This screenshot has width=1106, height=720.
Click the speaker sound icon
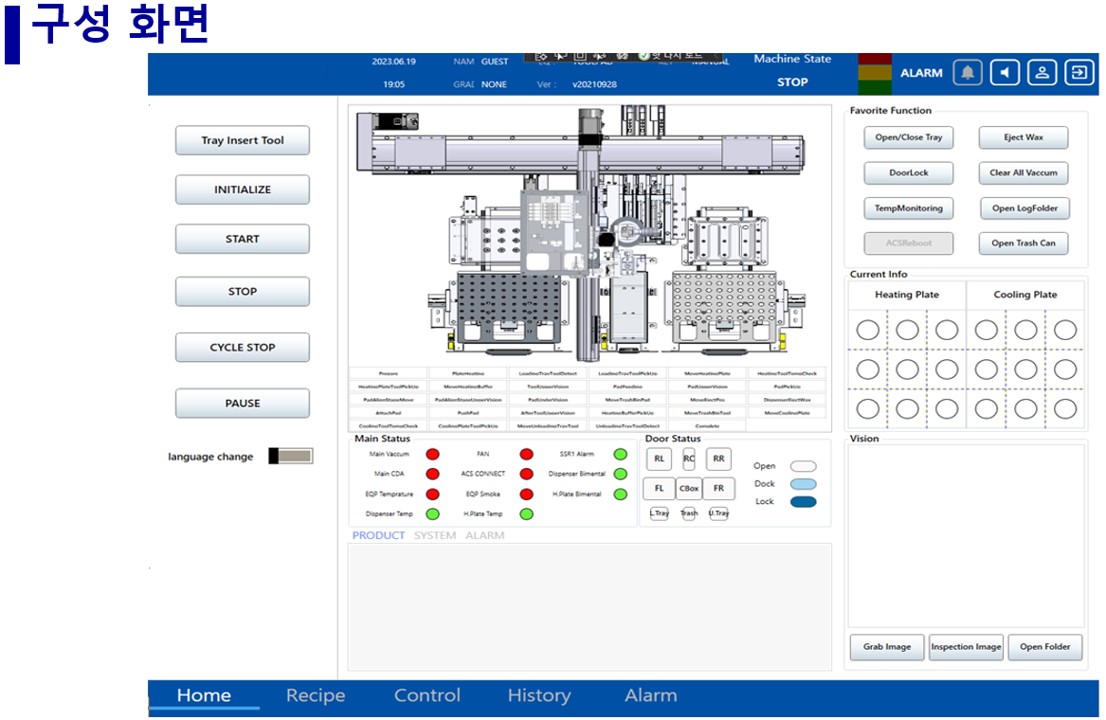(x=1005, y=72)
